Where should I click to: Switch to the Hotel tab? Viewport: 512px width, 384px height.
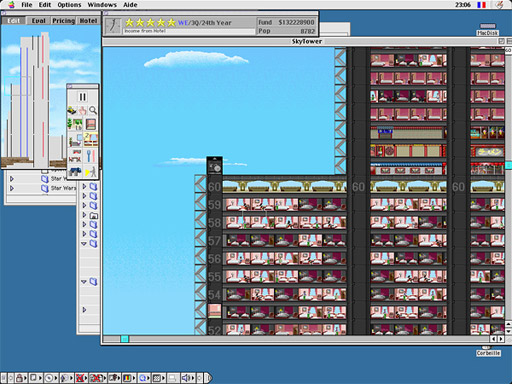88,21
